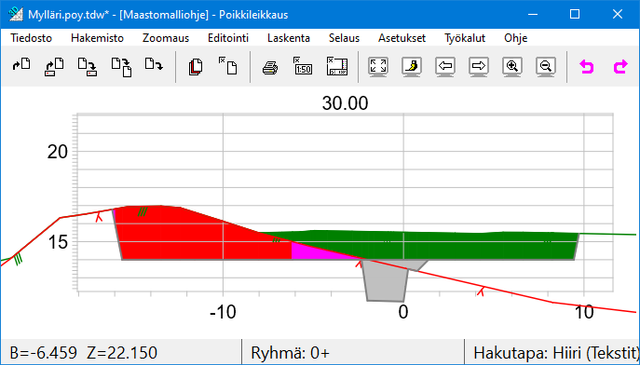Click the 1:50 scale icon
The image size is (640, 365).
click(303, 67)
